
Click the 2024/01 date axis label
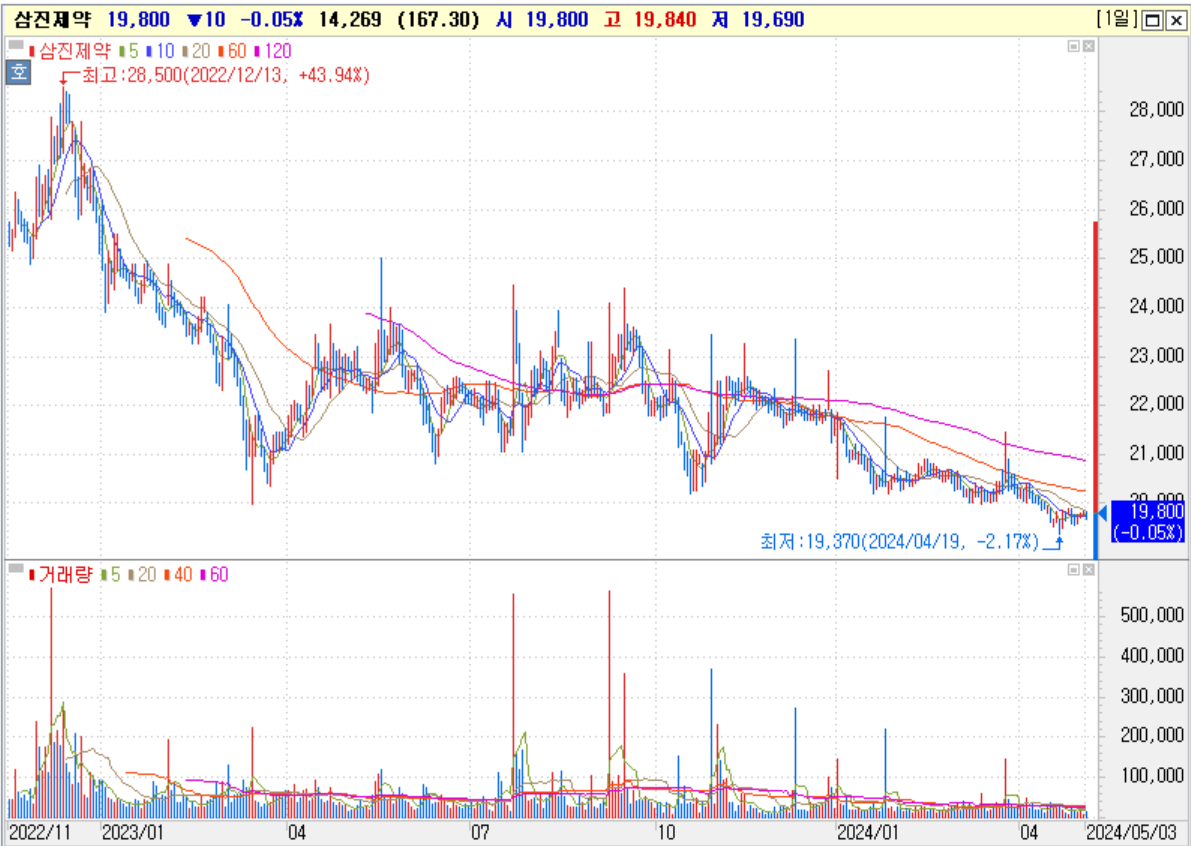(x=868, y=832)
